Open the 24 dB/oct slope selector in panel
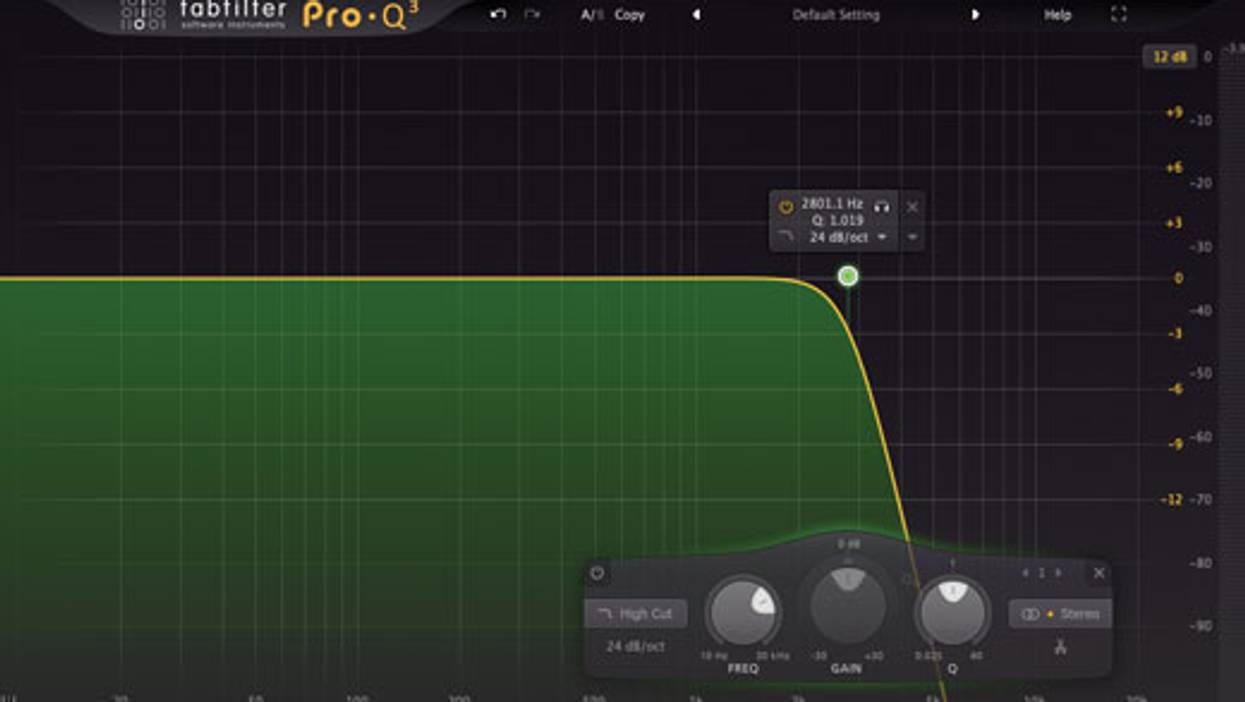 (x=635, y=646)
